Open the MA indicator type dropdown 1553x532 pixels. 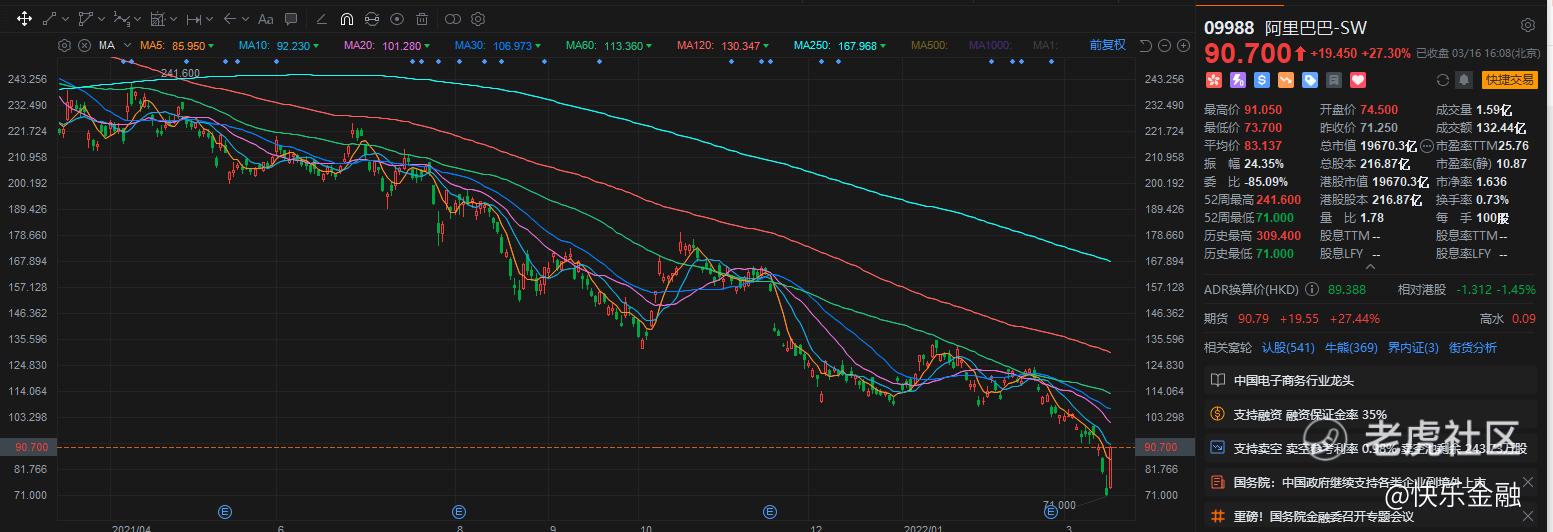click(127, 46)
